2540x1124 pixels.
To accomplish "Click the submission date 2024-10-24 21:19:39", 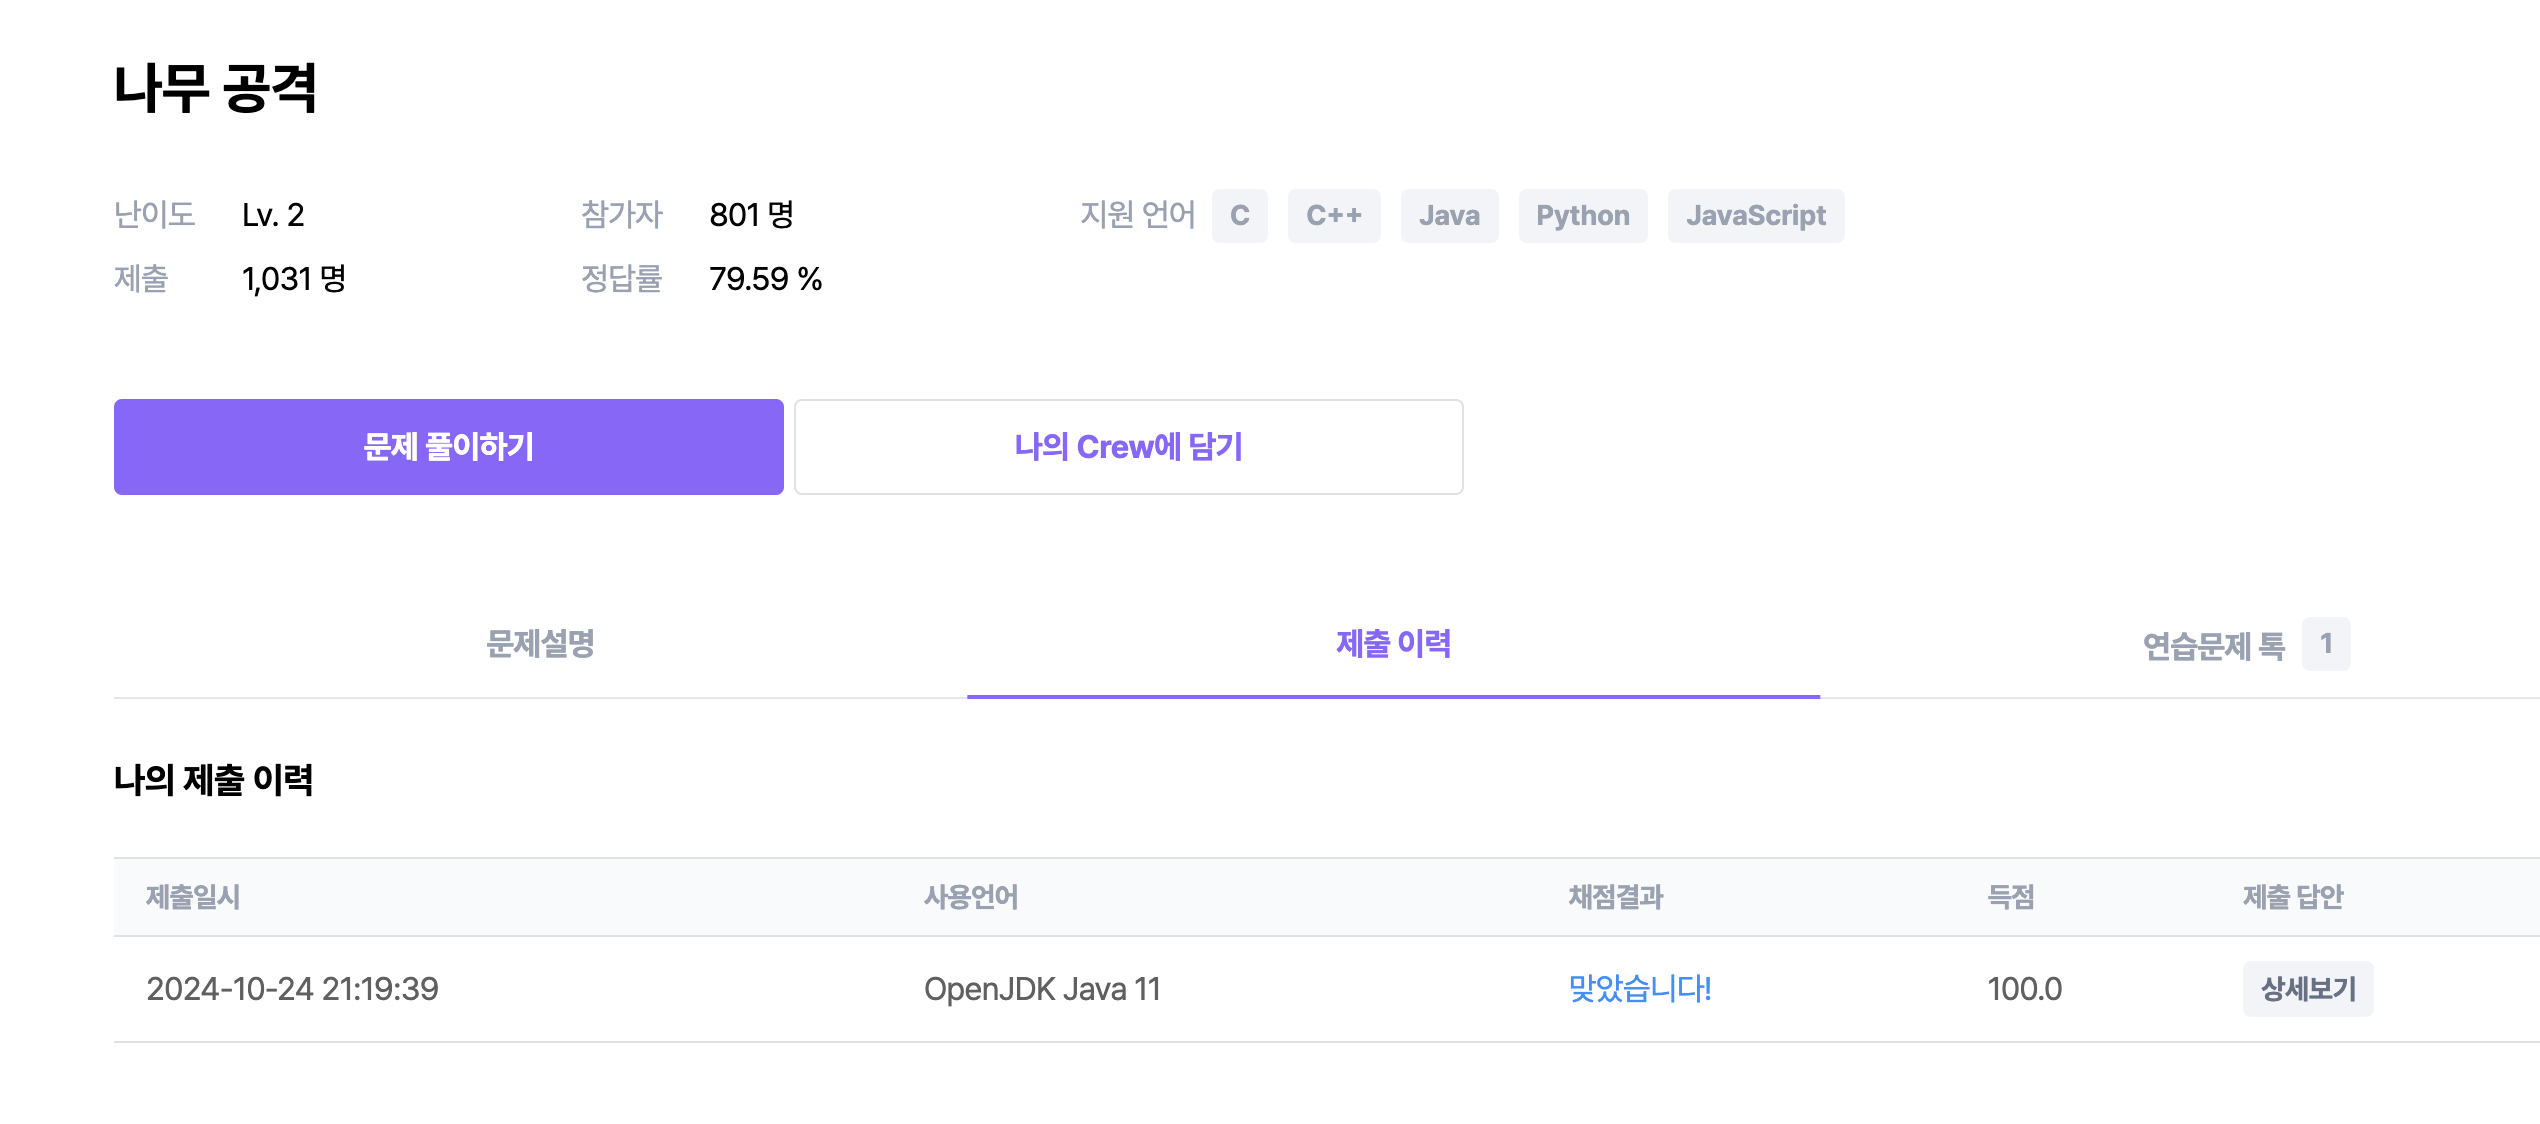I will (292, 989).
